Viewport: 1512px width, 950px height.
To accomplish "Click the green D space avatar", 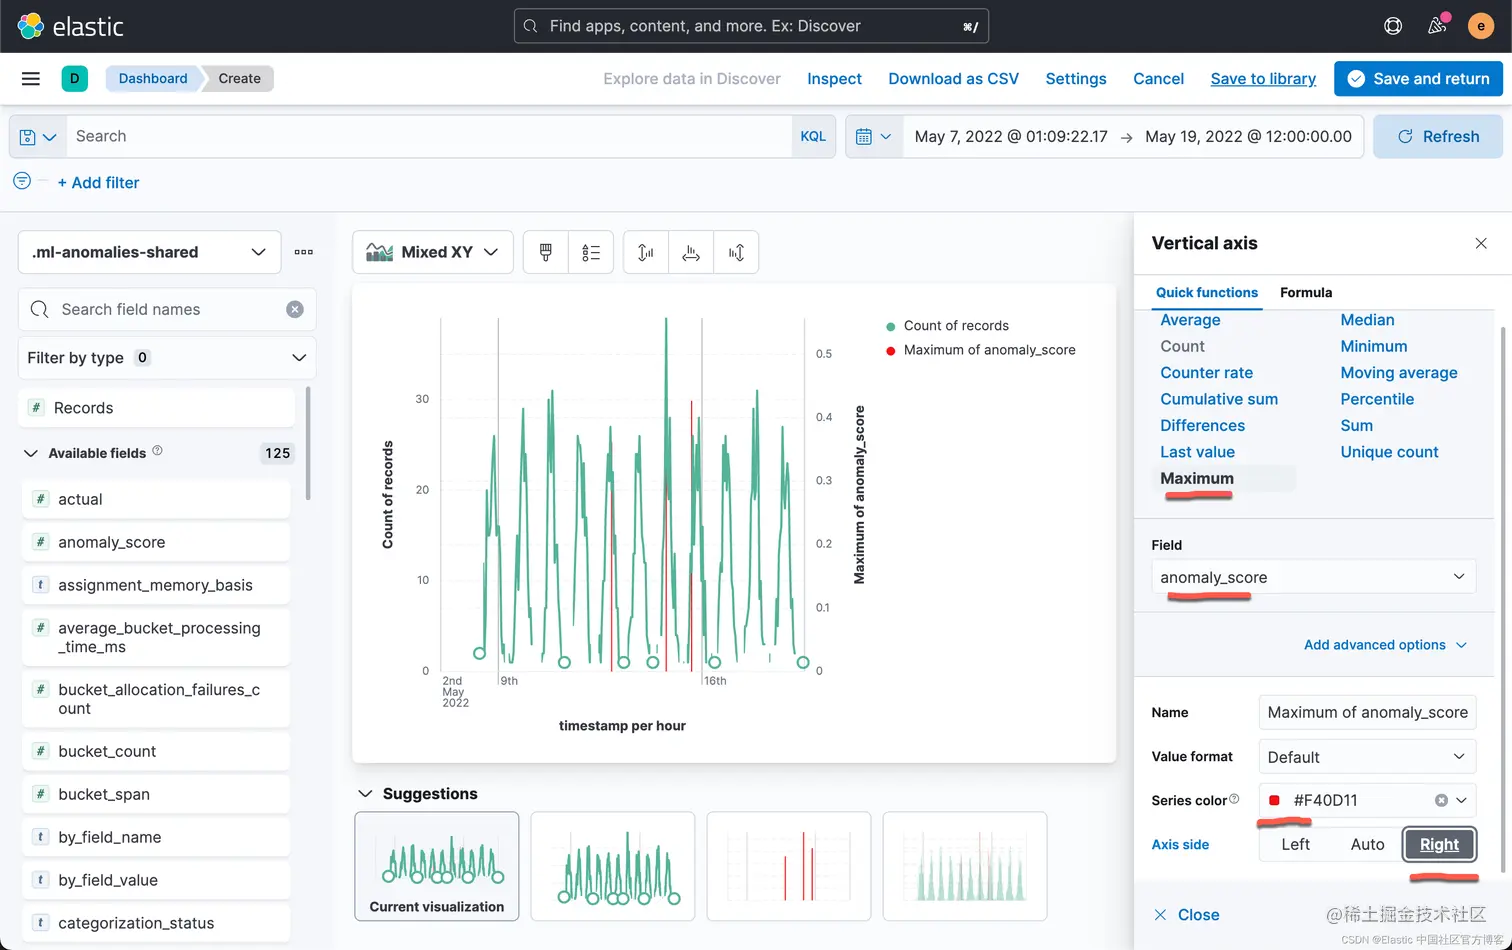I will coord(75,78).
